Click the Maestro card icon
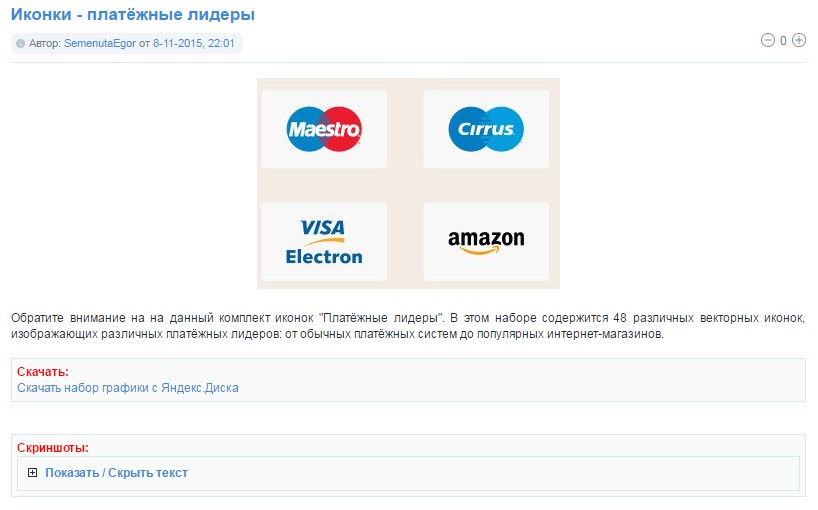This screenshot has width=818, height=510. pos(324,129)
